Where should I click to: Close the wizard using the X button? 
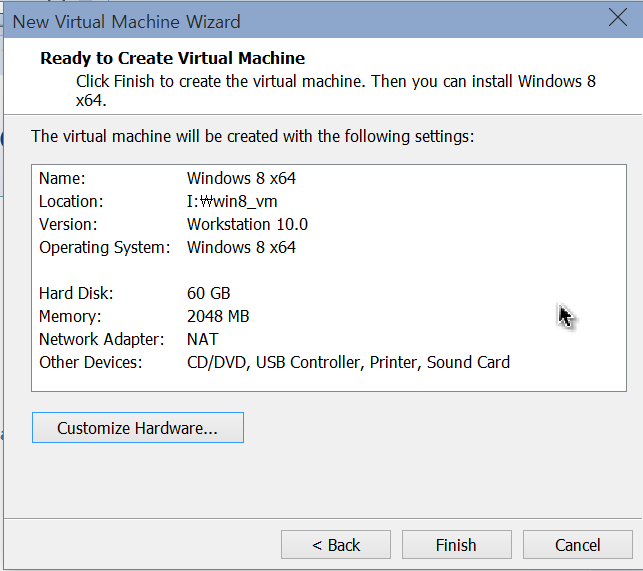coord(618,18)
